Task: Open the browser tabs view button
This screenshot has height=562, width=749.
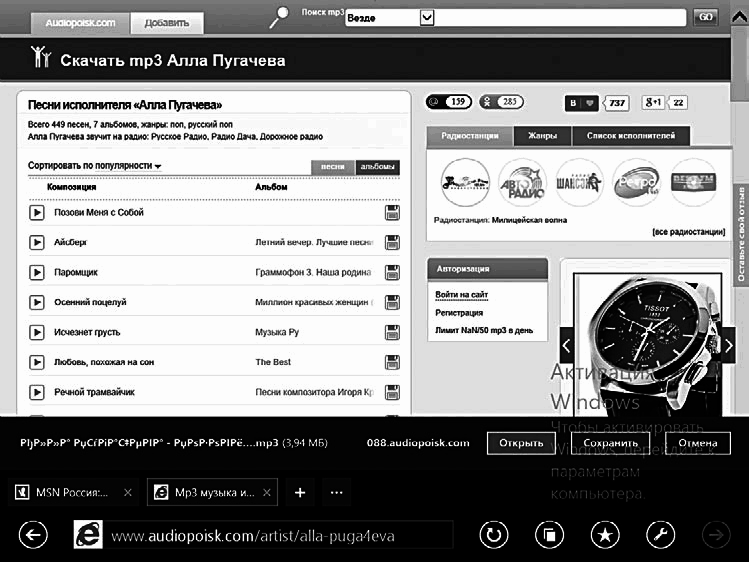Action: tap(549, 535)
